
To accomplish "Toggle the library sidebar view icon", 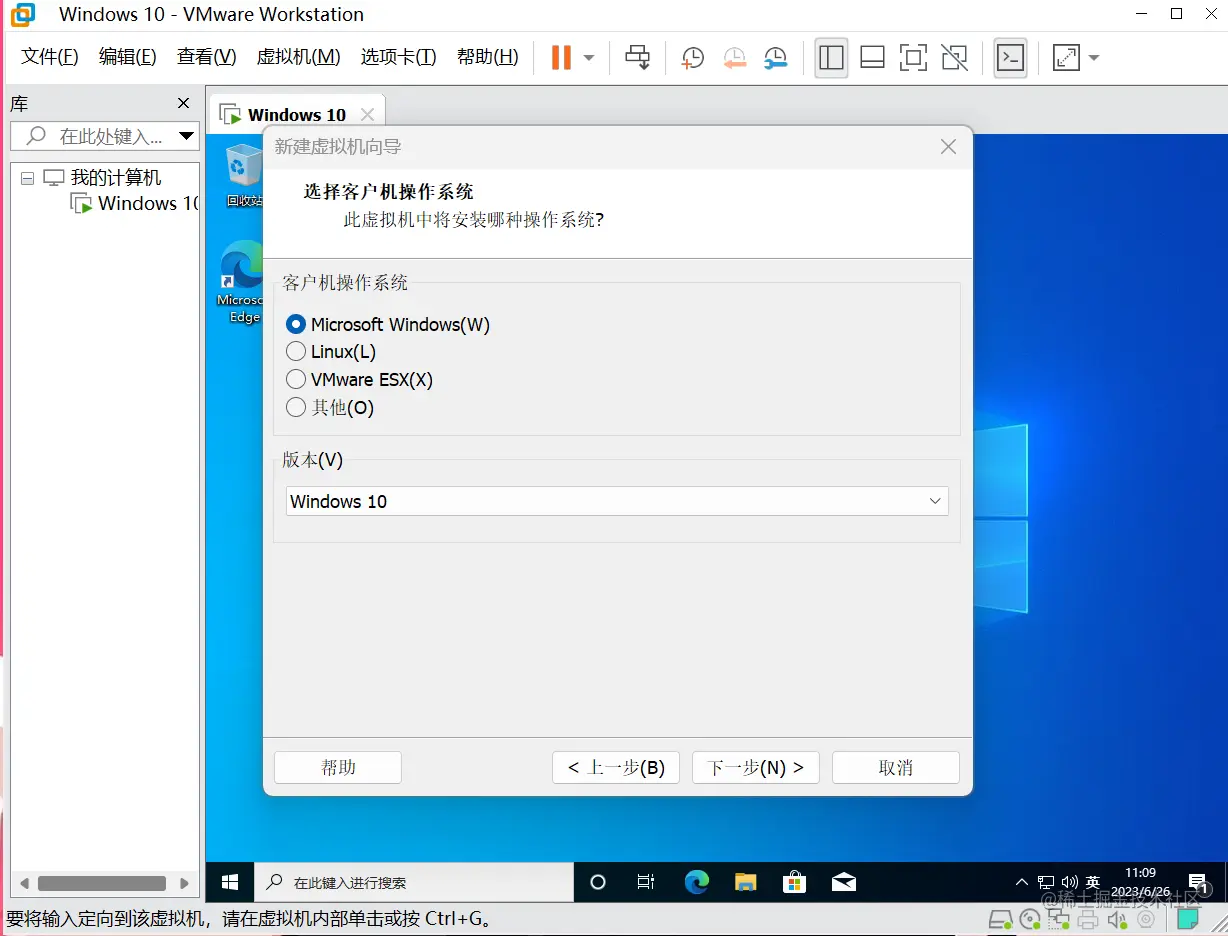I will click(x=831, y=58).
